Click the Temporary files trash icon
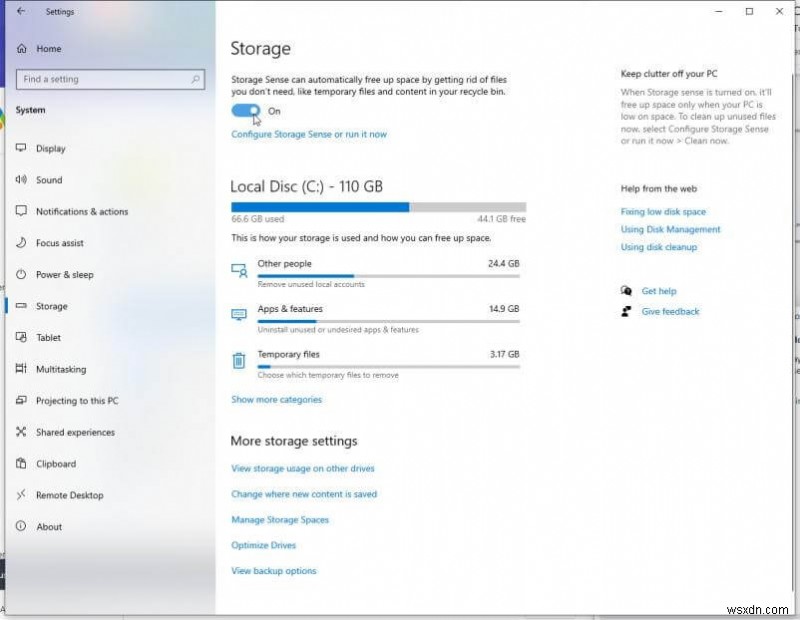This screenshot has width=800, height=620. point(239,361)
